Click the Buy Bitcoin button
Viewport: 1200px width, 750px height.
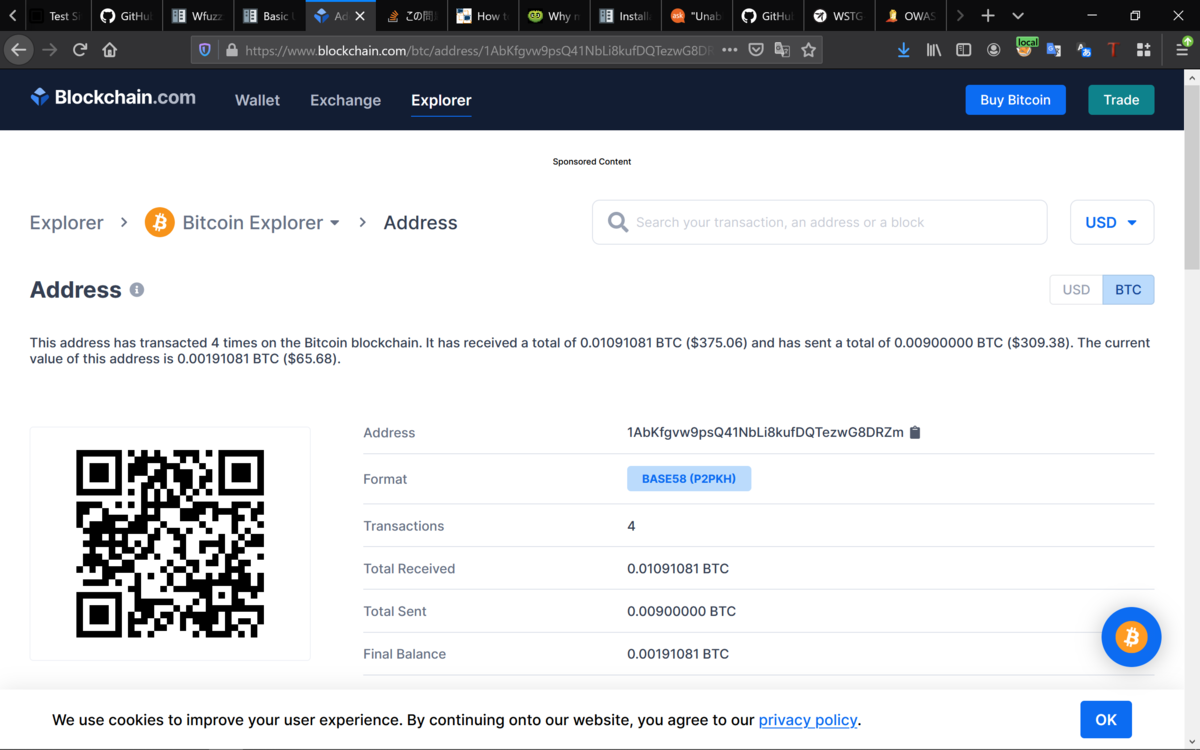click(1015, 100)
